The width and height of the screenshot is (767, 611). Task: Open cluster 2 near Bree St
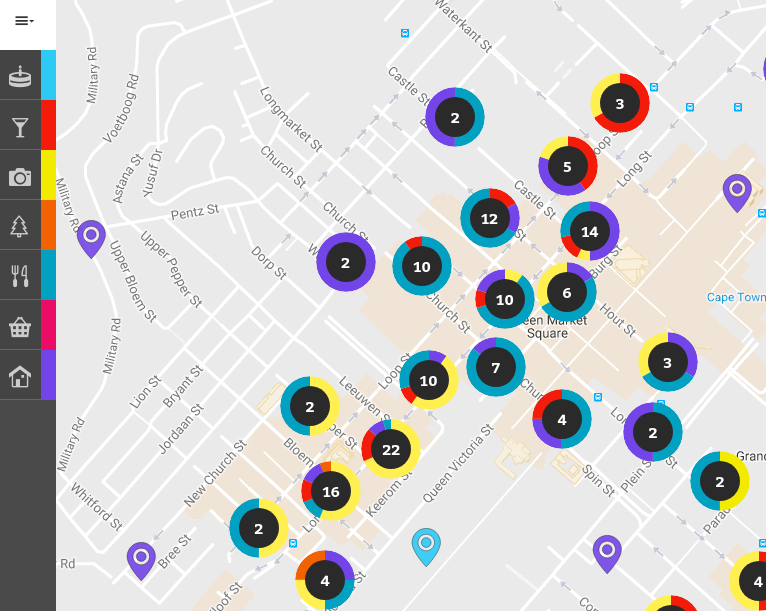click(259, 528)
